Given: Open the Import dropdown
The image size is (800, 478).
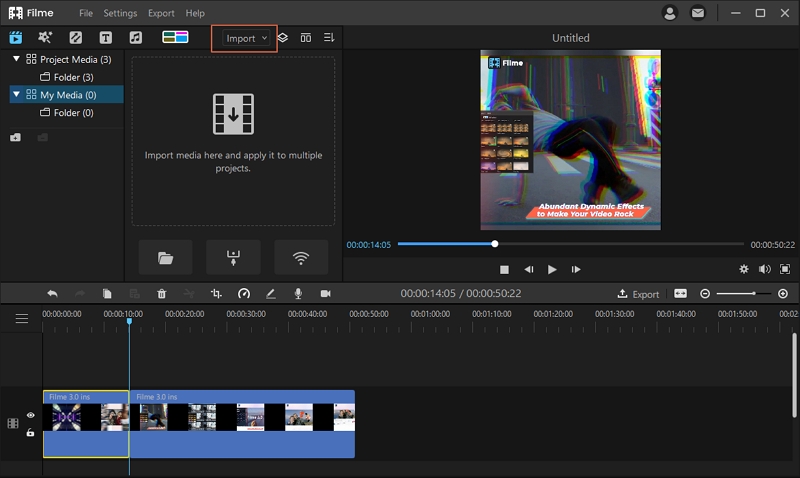Looking at the screenshot, I should pos(246,38).
